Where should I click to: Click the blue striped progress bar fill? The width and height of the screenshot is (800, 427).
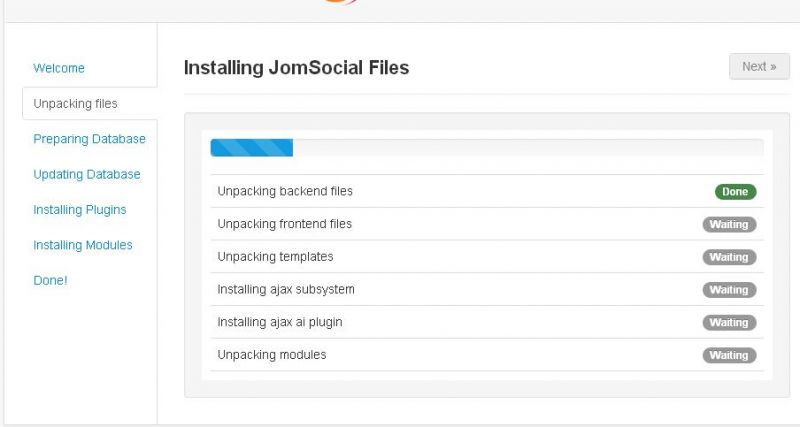tap(252, 147)
